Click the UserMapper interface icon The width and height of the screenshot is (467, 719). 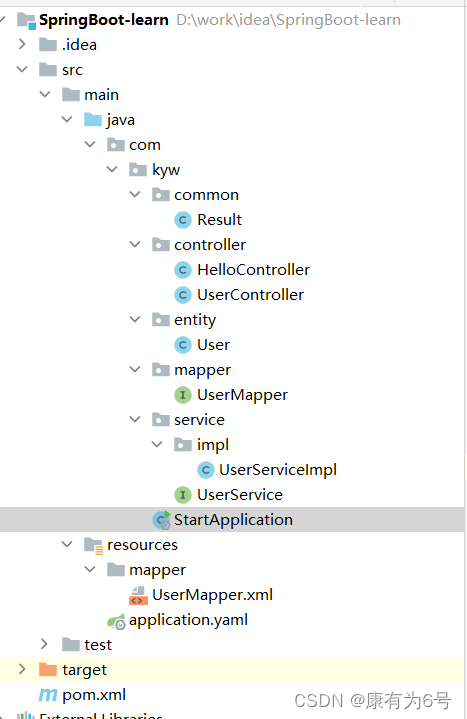coord(183,395)
